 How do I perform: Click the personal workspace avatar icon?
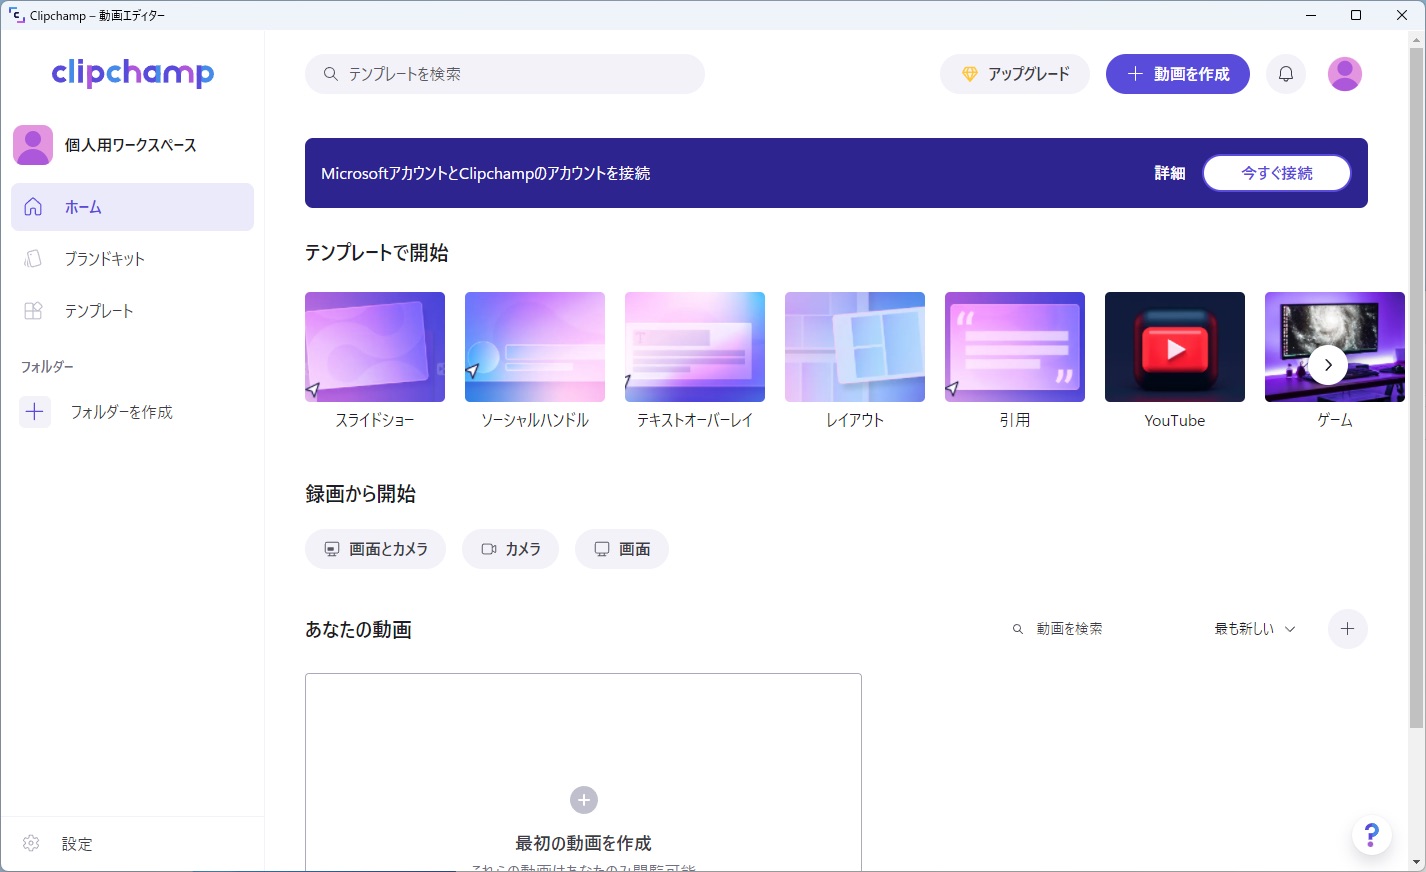(33, 145)
